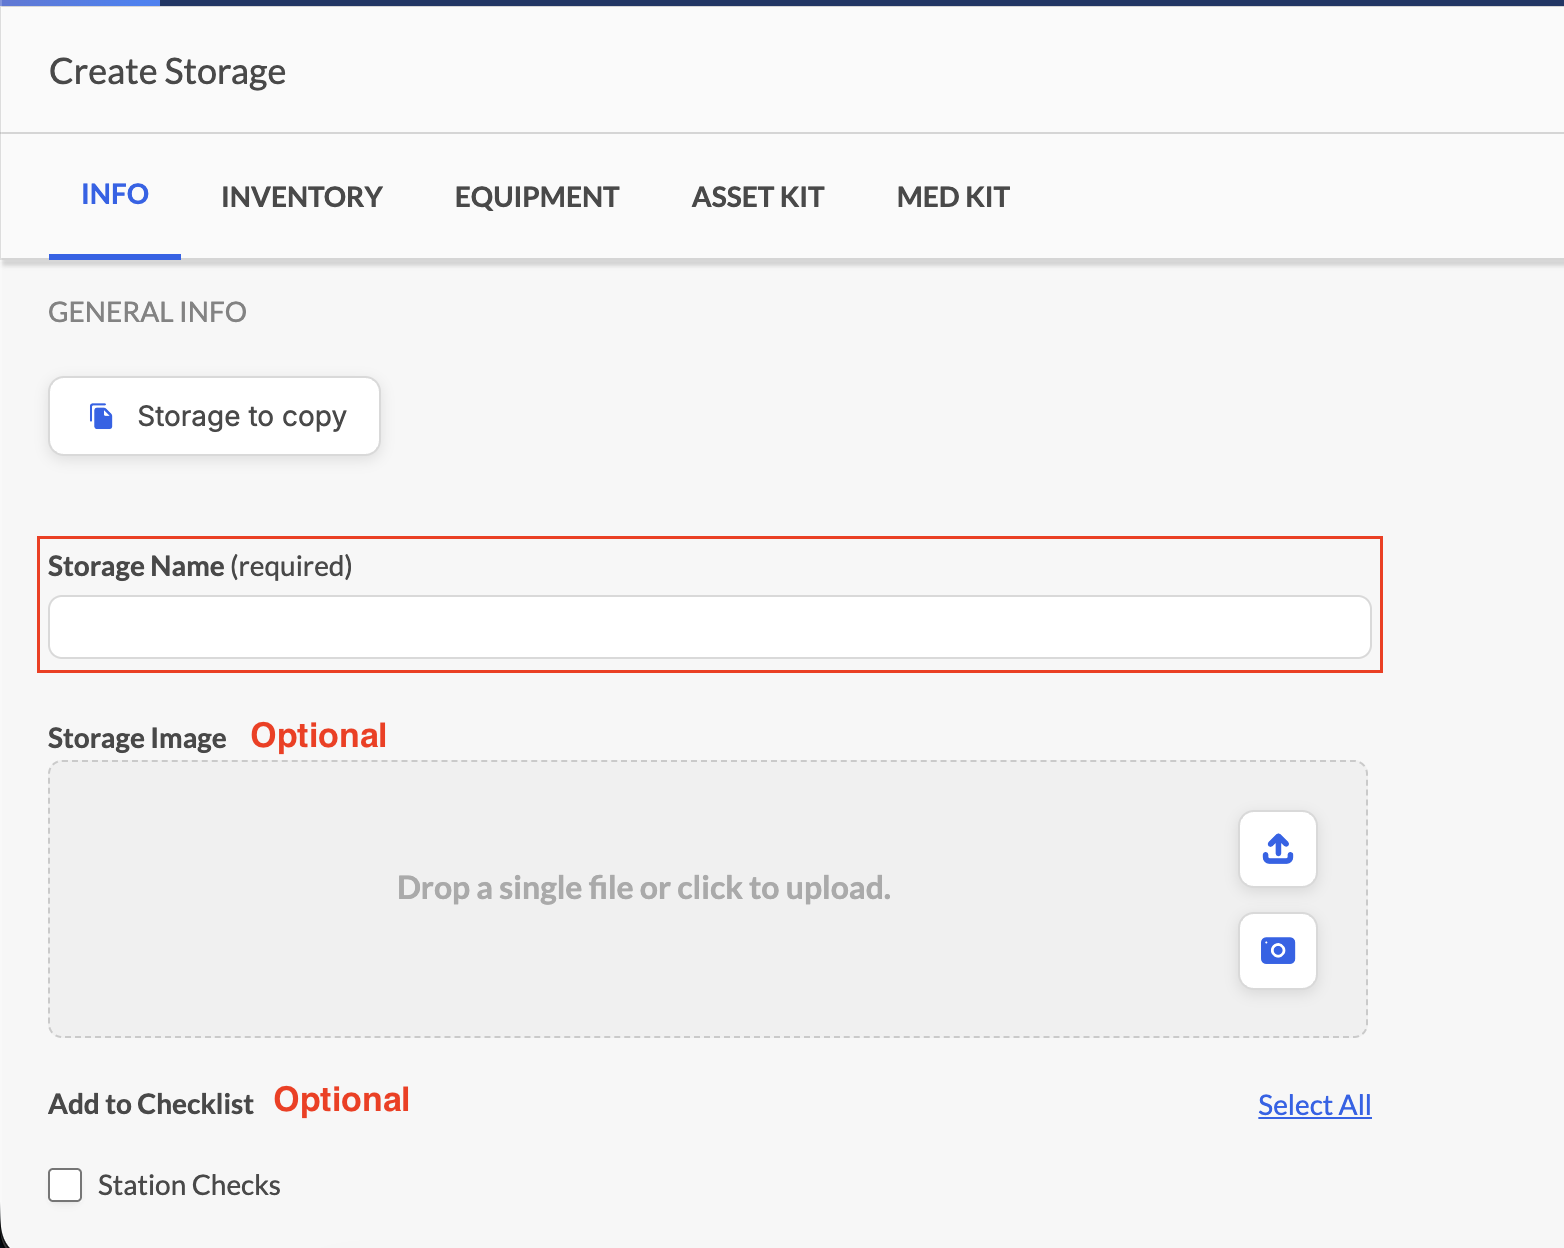
Task: Click the upload file icon button
Action: point(1277,849)
